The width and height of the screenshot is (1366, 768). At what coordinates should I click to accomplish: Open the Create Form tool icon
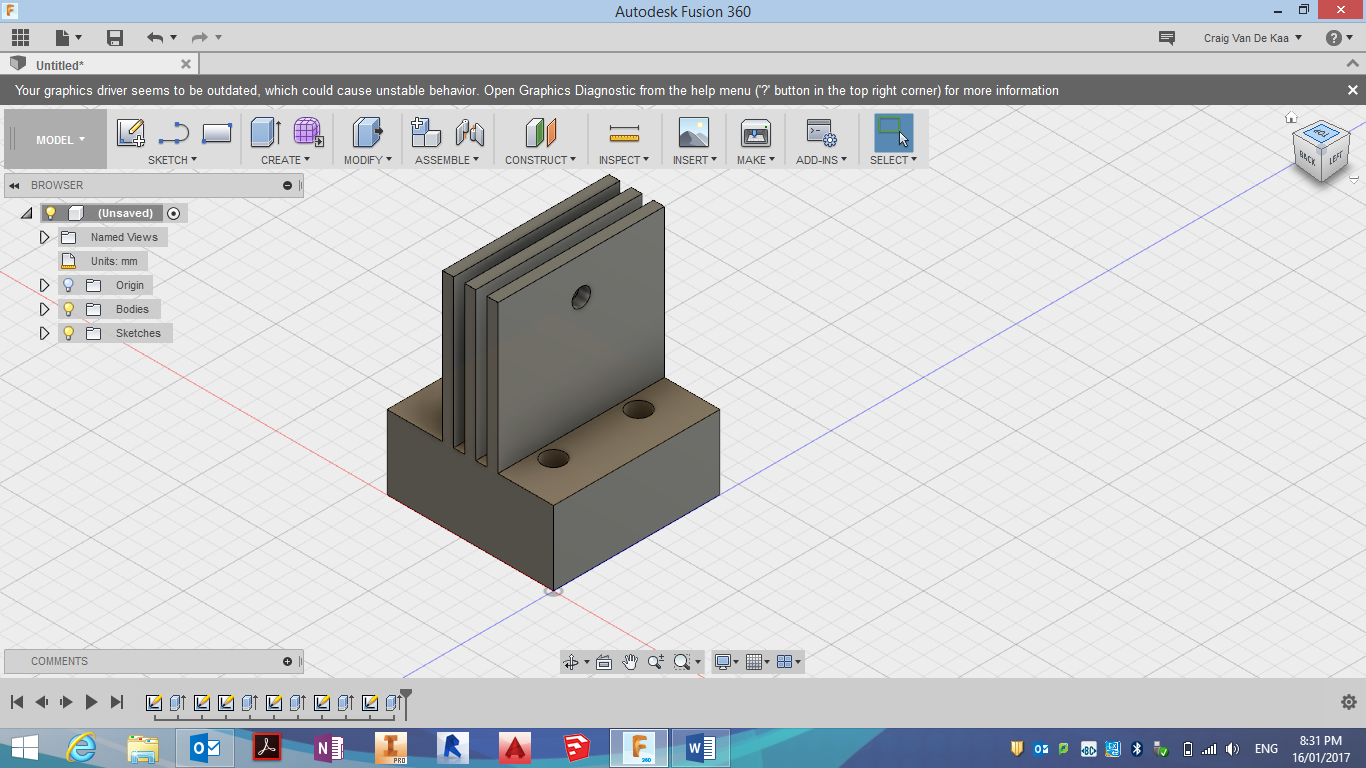[x=308, y=132]
